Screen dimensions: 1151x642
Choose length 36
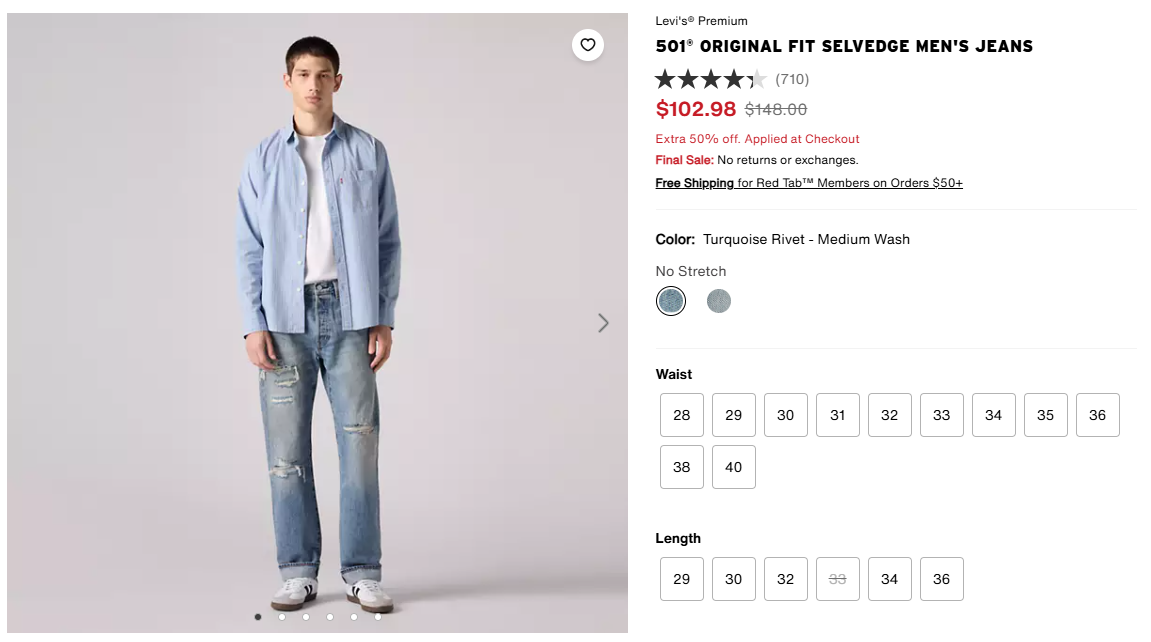[942, 579]
